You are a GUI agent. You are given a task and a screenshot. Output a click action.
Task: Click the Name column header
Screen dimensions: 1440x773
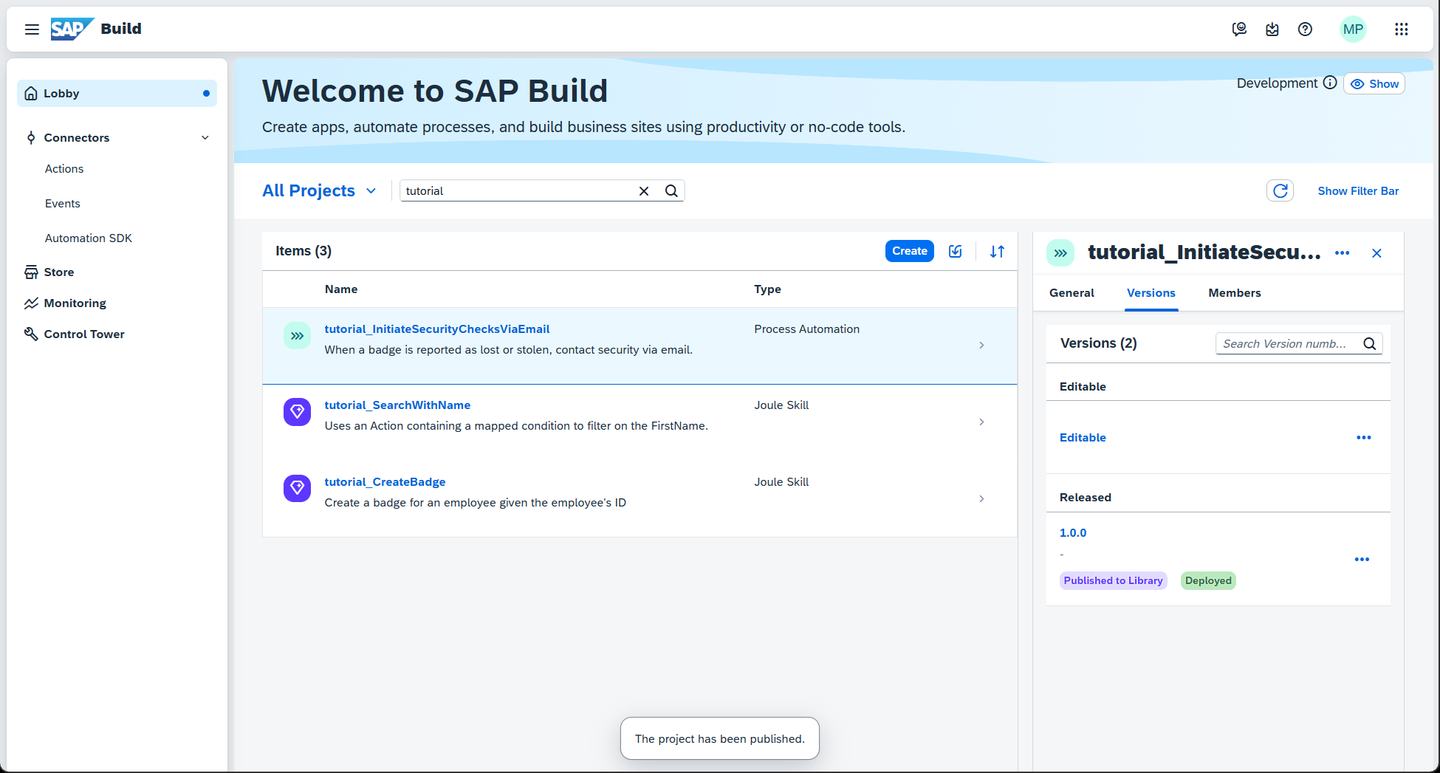341,289
